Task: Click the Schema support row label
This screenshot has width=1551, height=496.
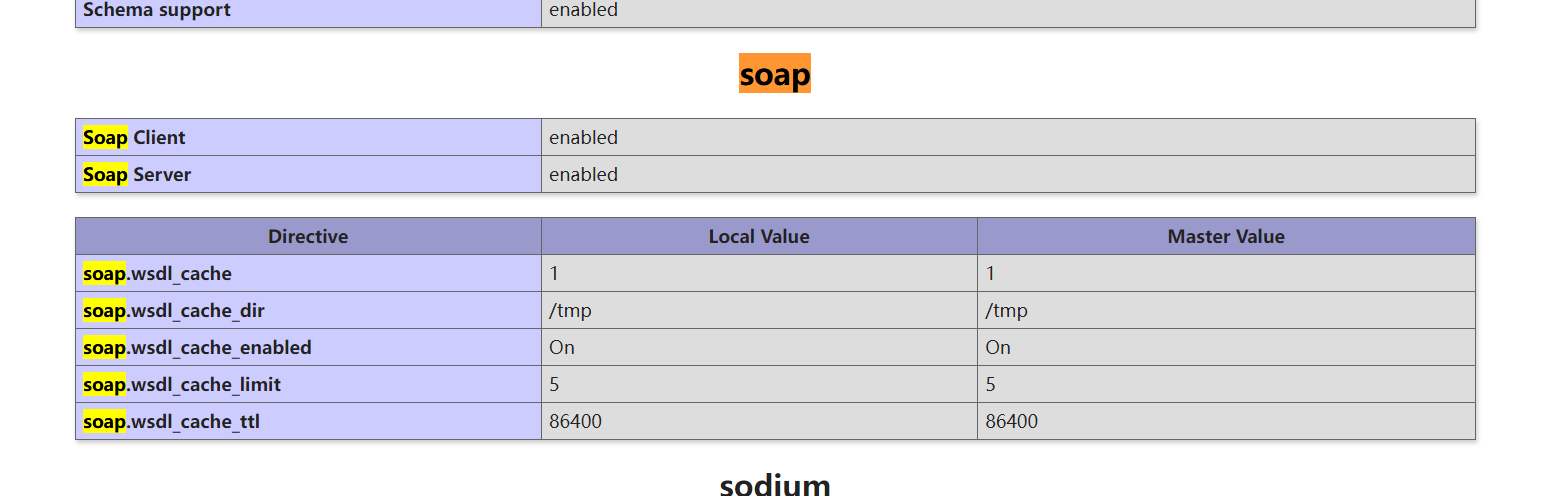Action: tap(157, 11)
